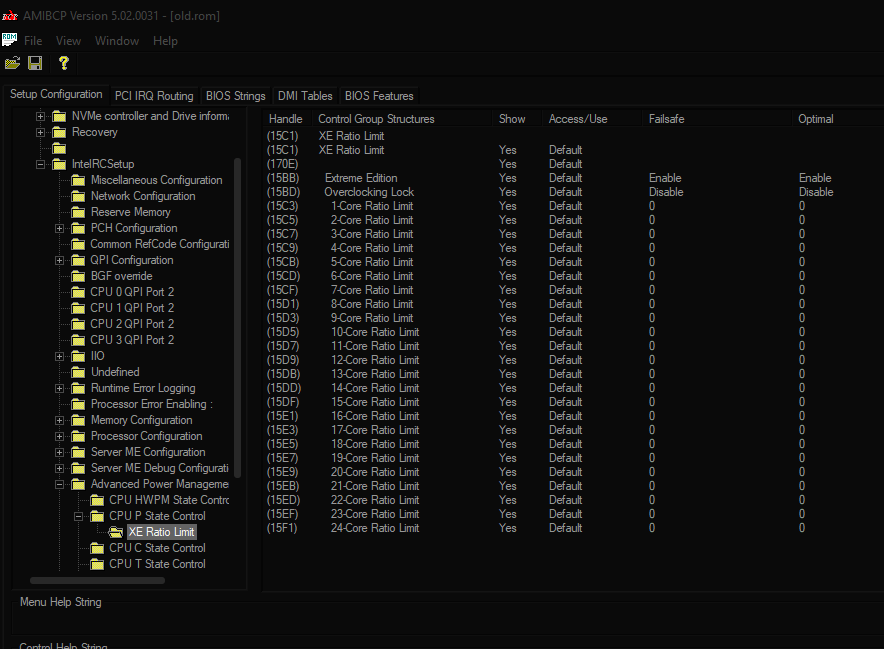Switch to the PCI IRQ Routing tab
This screenshot has width=884, height=649.
point(154,96)
